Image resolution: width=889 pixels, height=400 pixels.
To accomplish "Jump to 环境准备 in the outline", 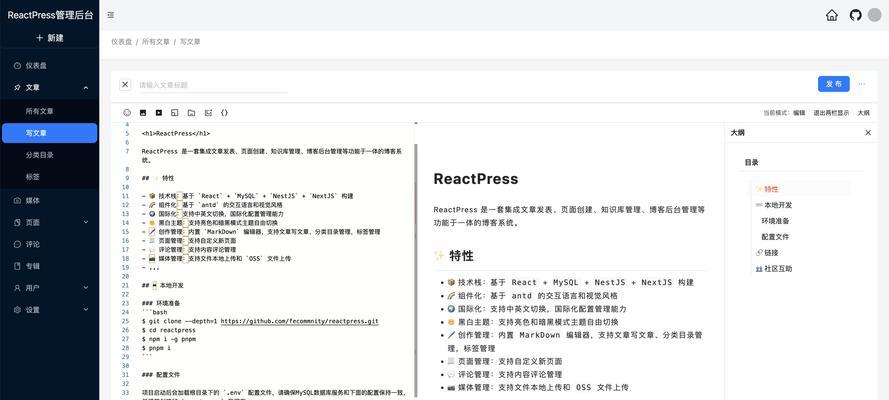I will click(x=775, y=221).
